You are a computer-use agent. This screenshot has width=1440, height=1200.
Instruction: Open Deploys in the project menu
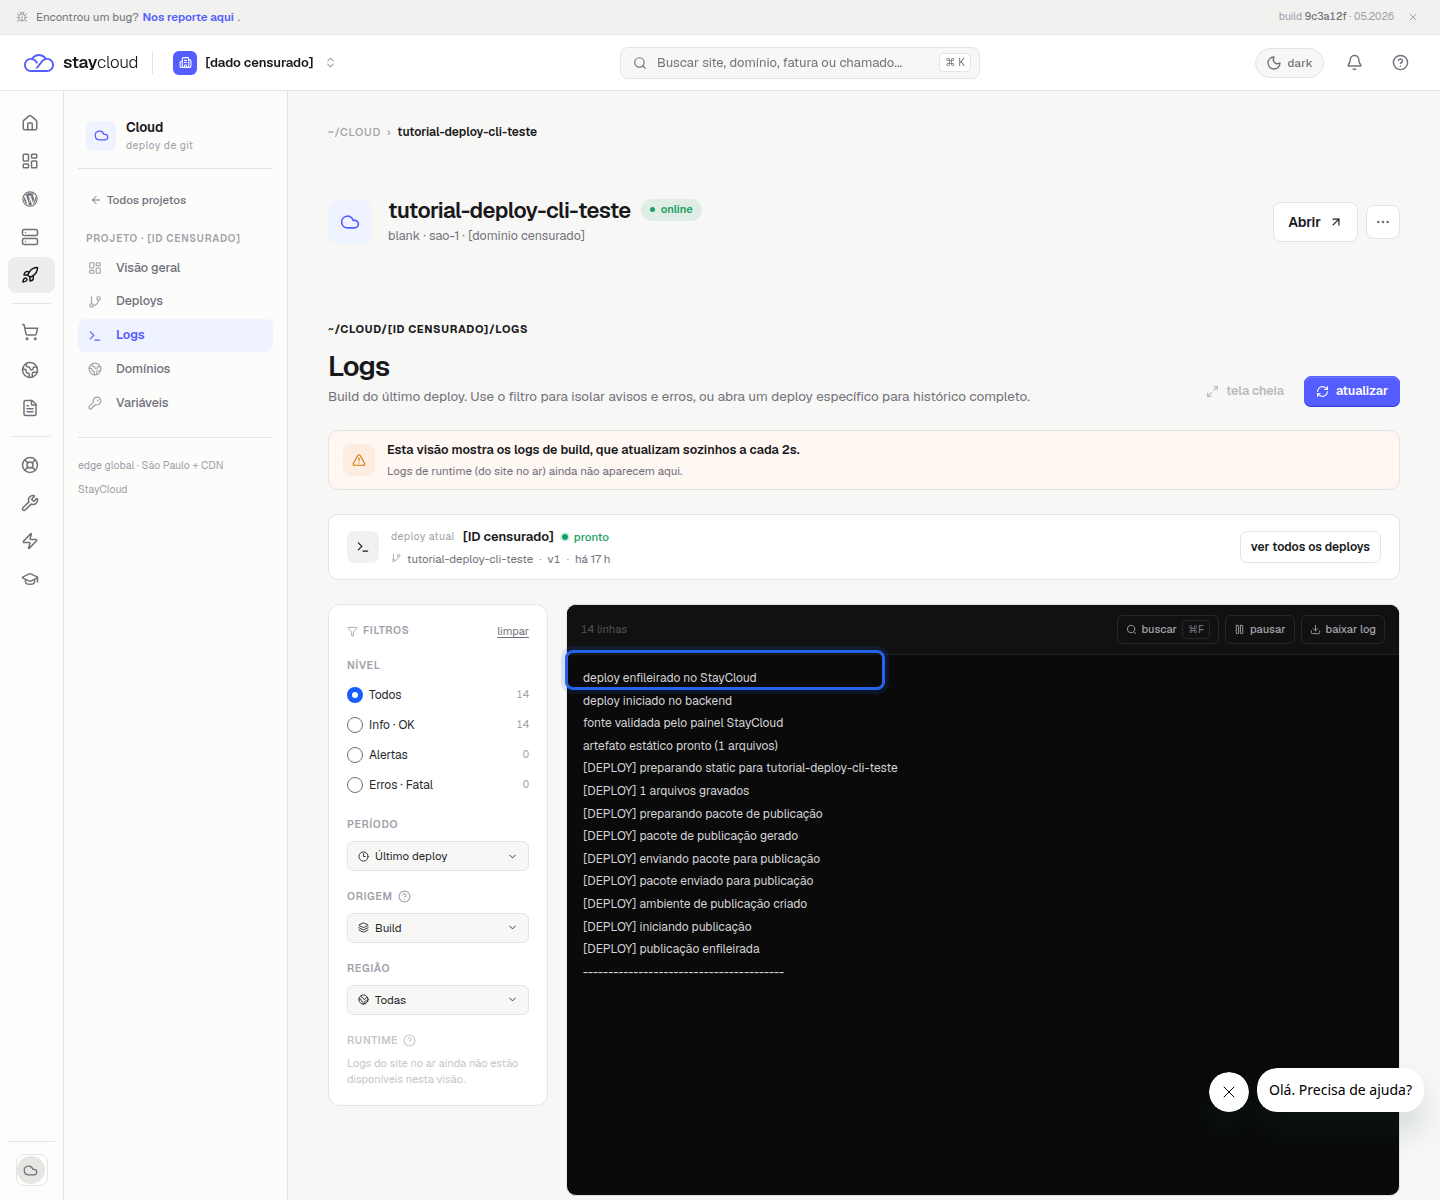(x=175, y=301)
